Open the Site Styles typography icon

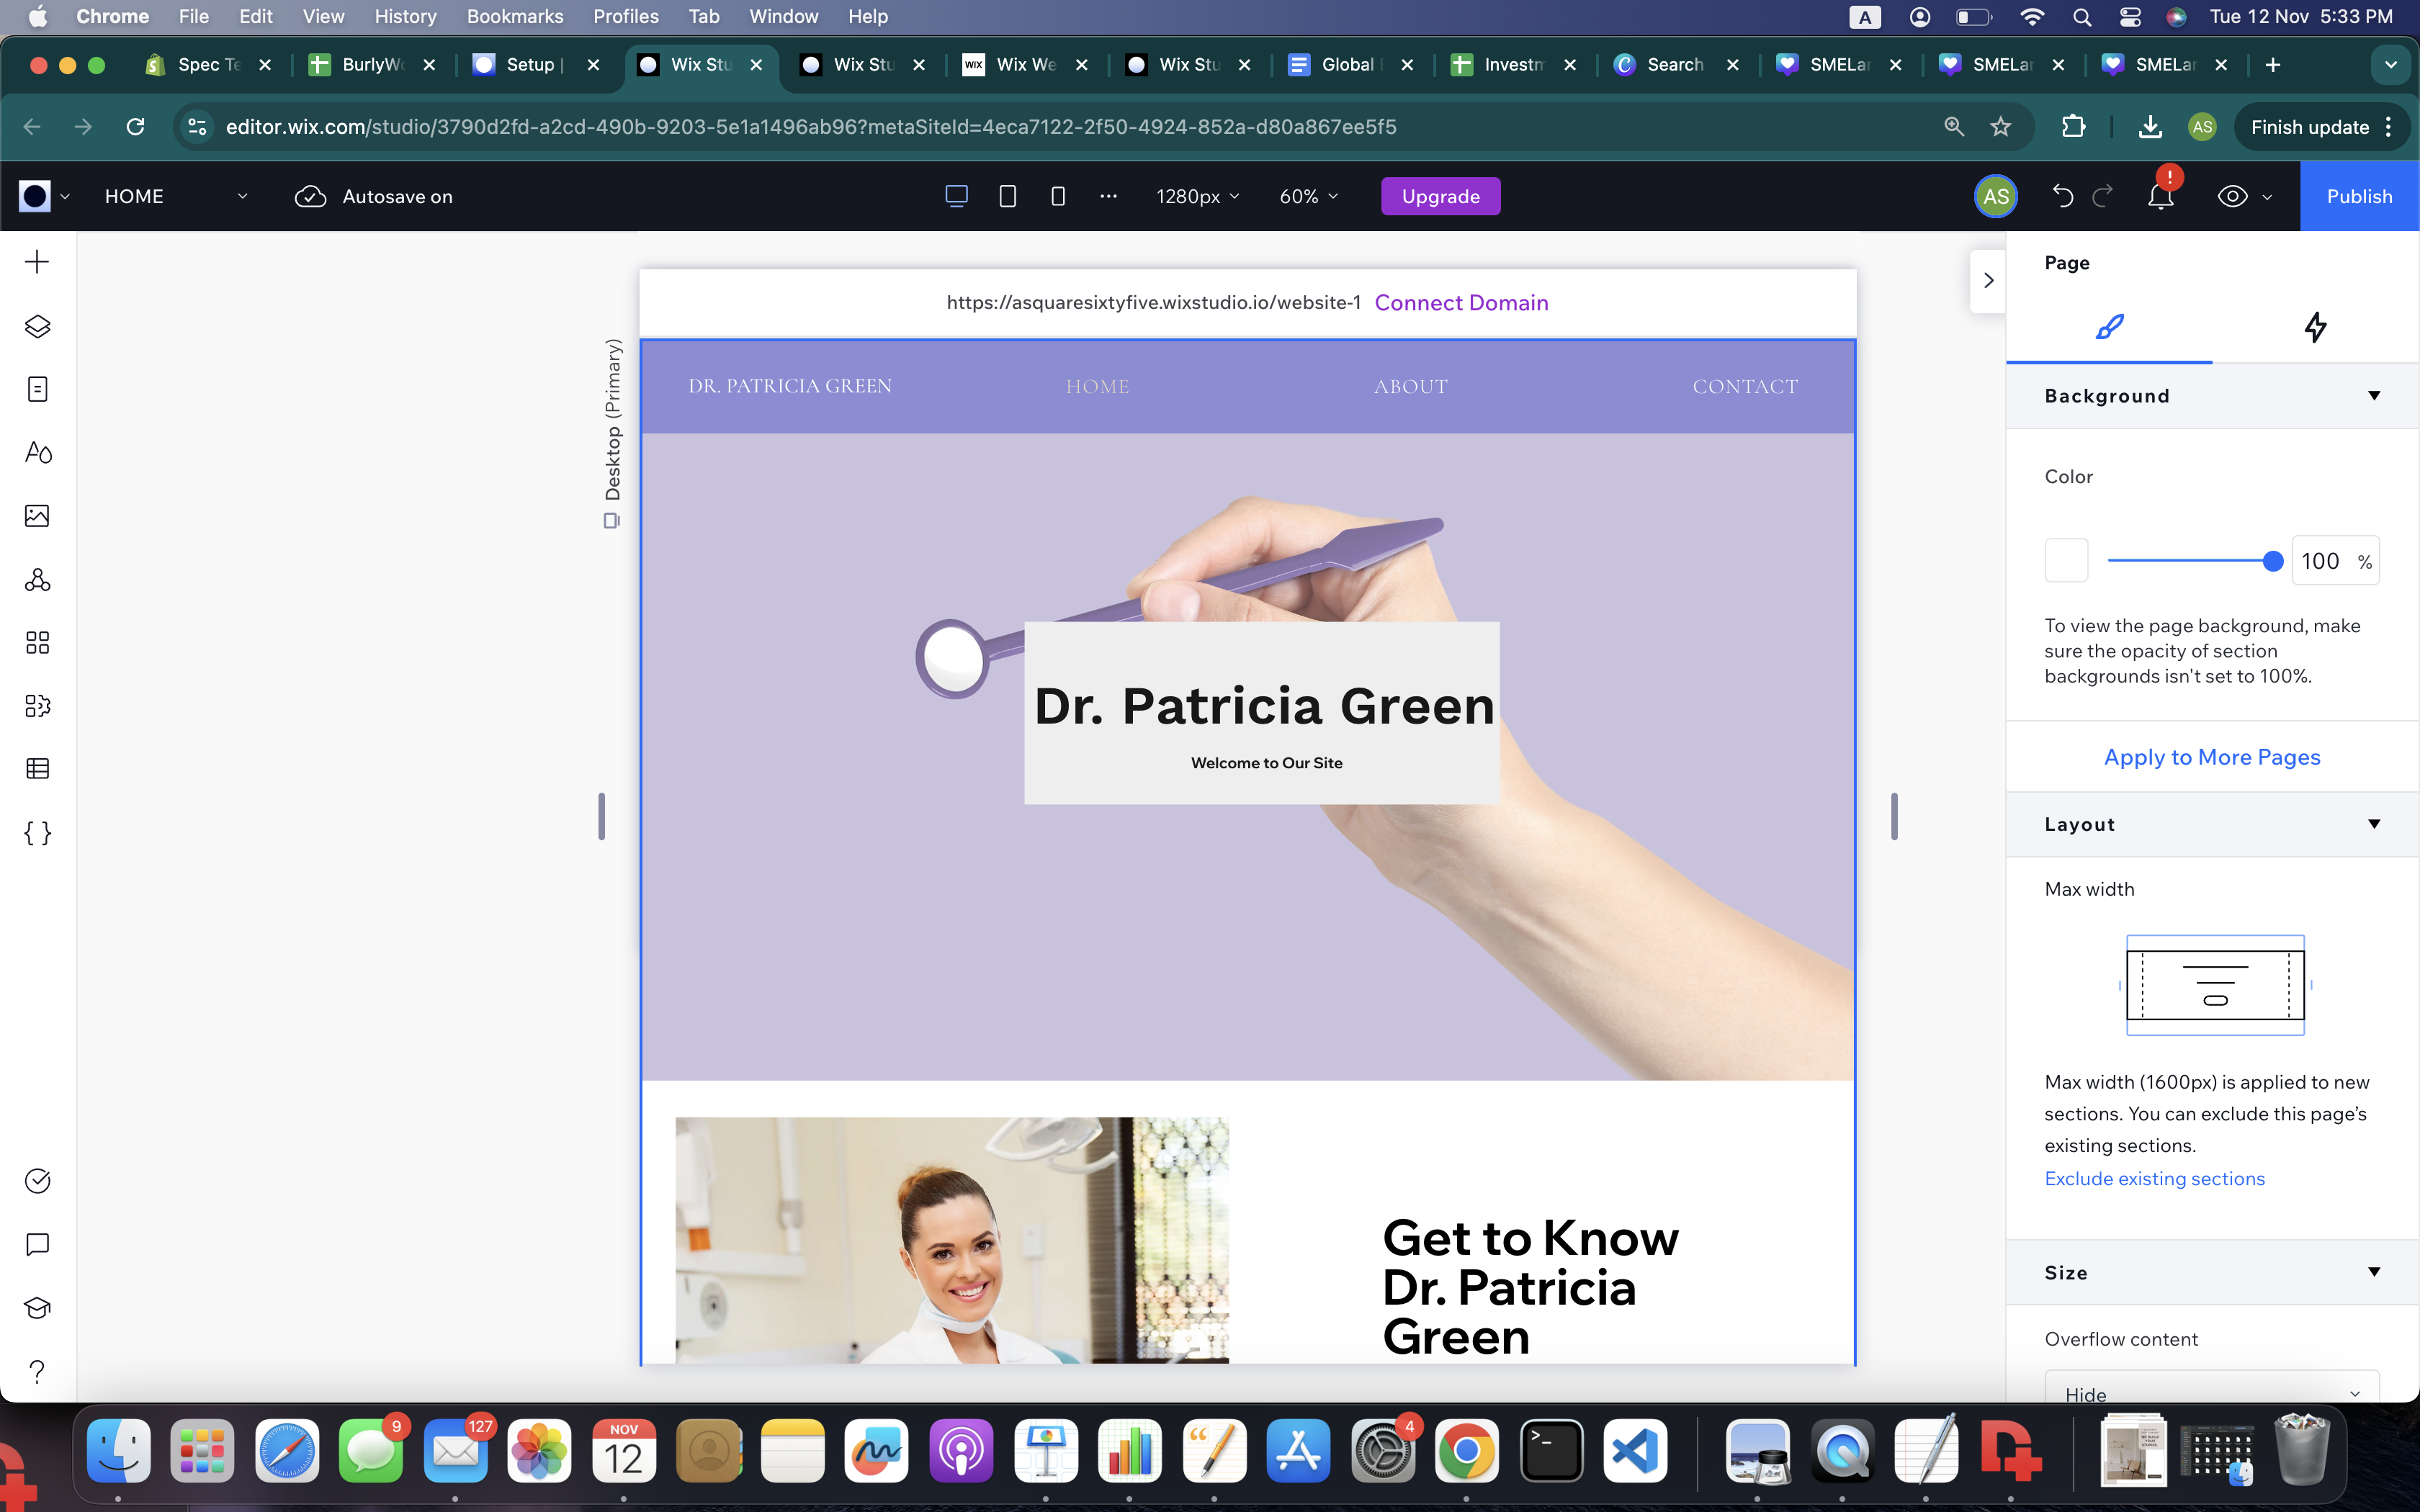coord(37,453)
